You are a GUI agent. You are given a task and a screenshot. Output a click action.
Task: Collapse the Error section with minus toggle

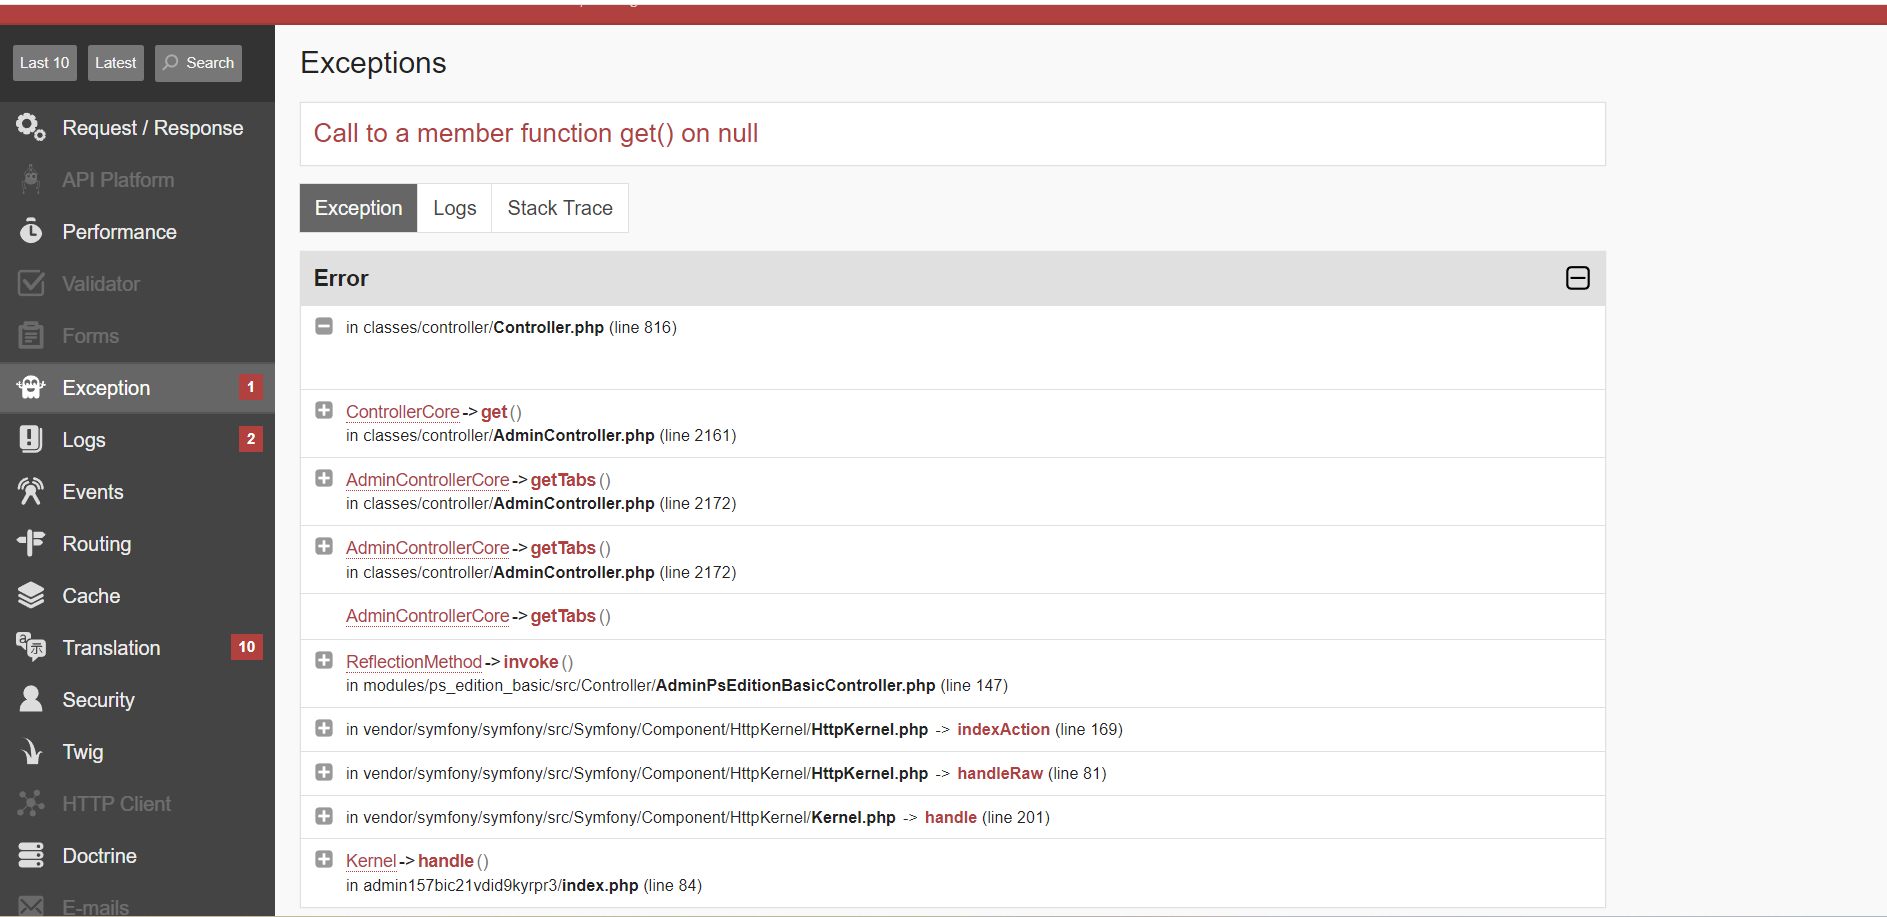click(x=1577, y=278)
